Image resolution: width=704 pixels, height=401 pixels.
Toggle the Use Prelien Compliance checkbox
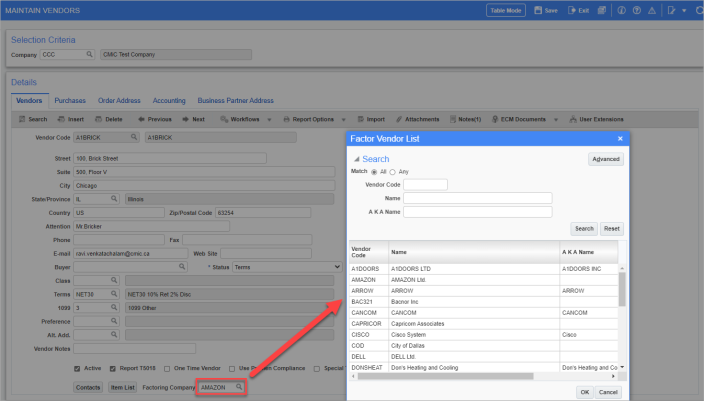[232, 369]
